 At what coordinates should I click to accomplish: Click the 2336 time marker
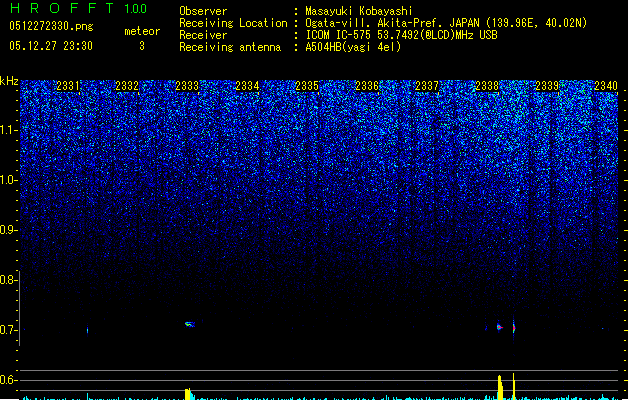click(367, 86)
